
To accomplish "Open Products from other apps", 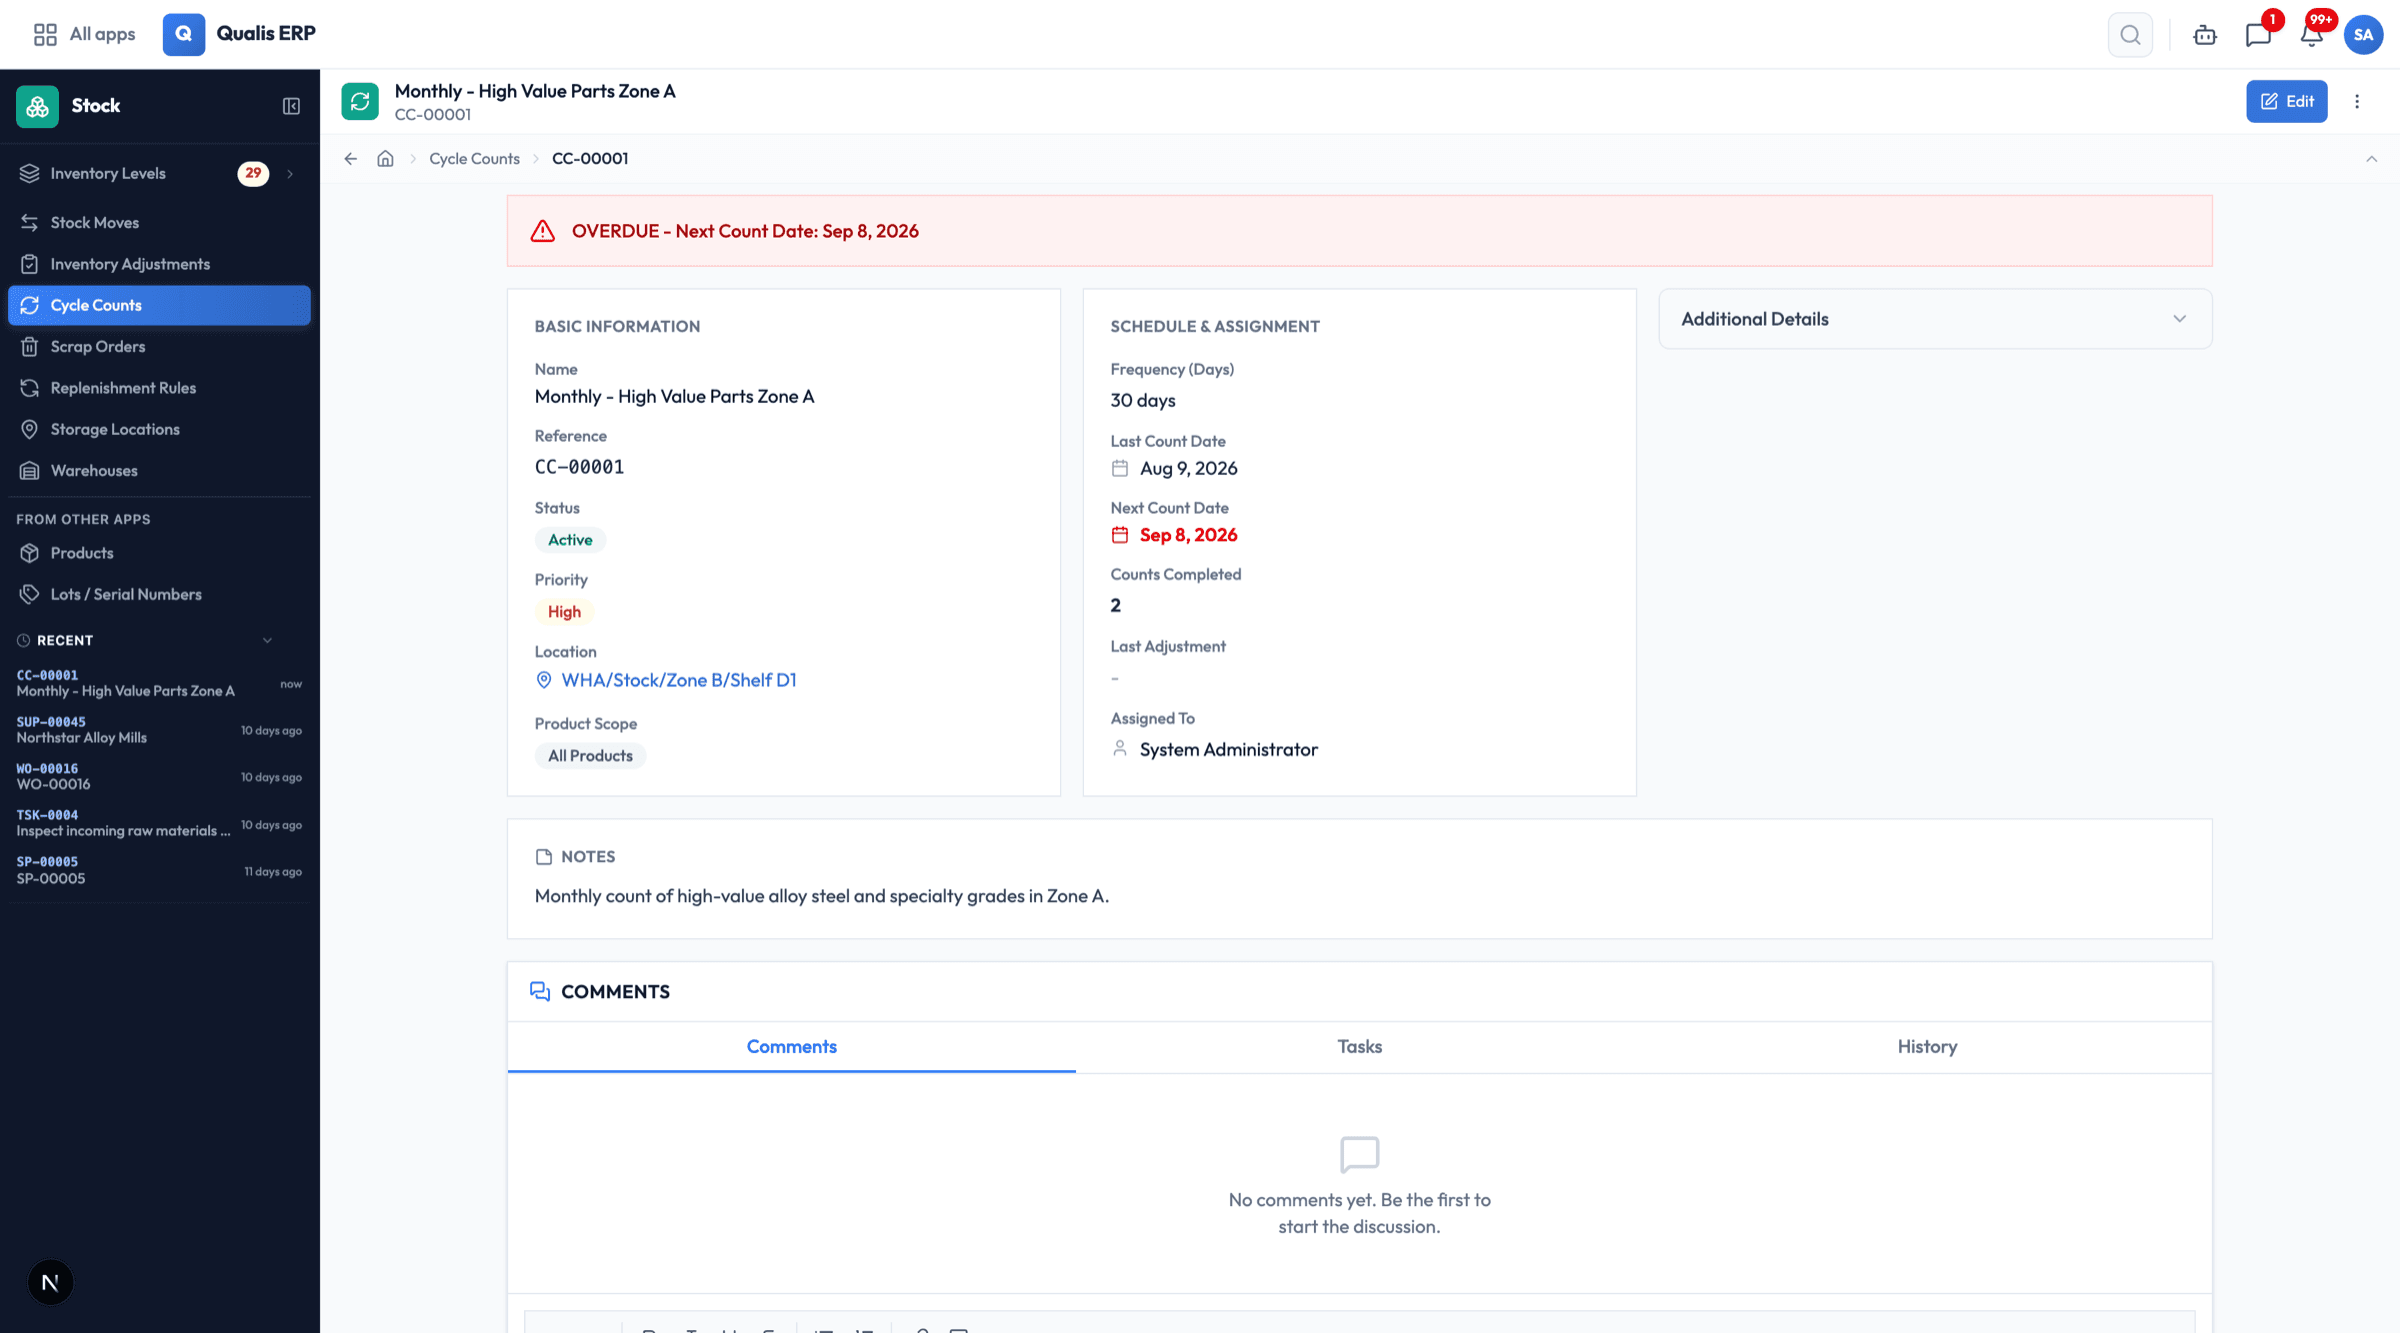I will [159, 553].
